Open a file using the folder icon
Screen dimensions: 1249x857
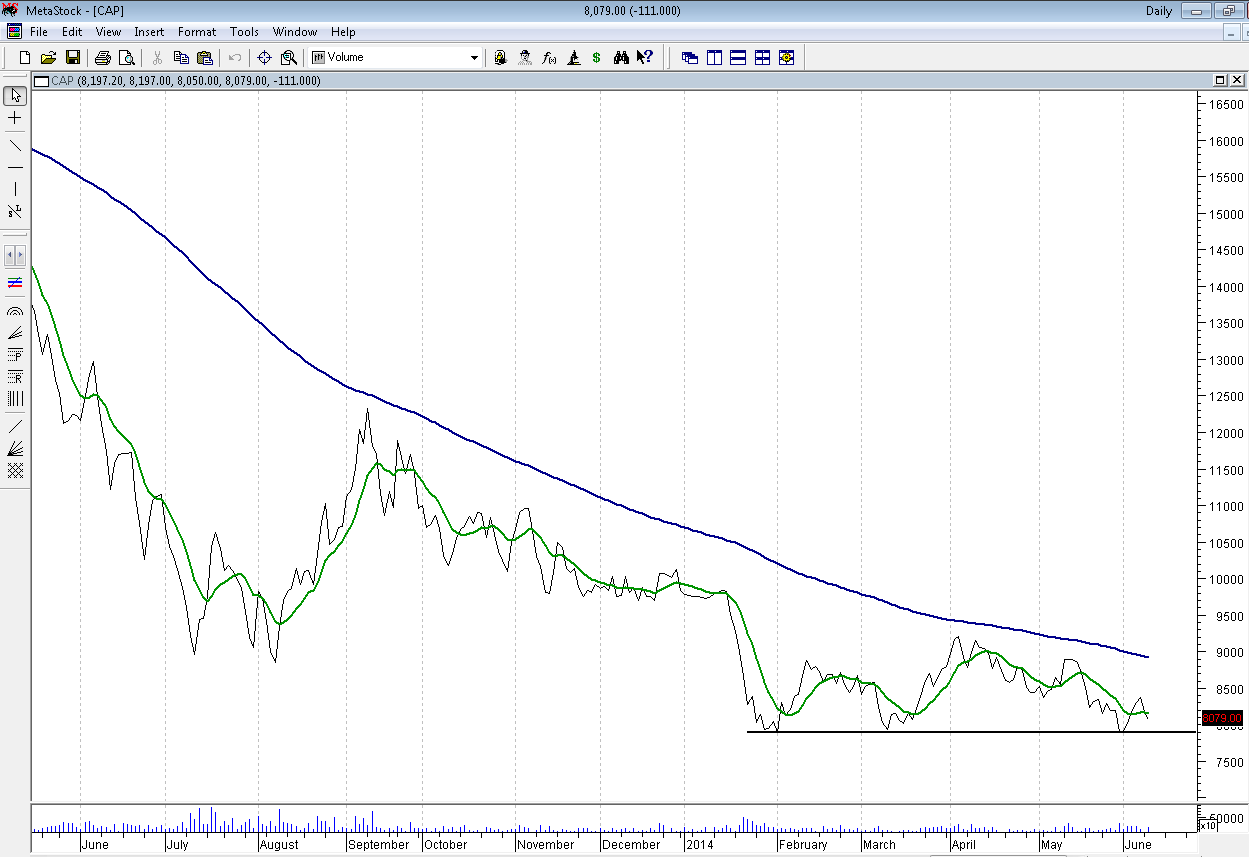pyautogui.click(x=48, y=58)
